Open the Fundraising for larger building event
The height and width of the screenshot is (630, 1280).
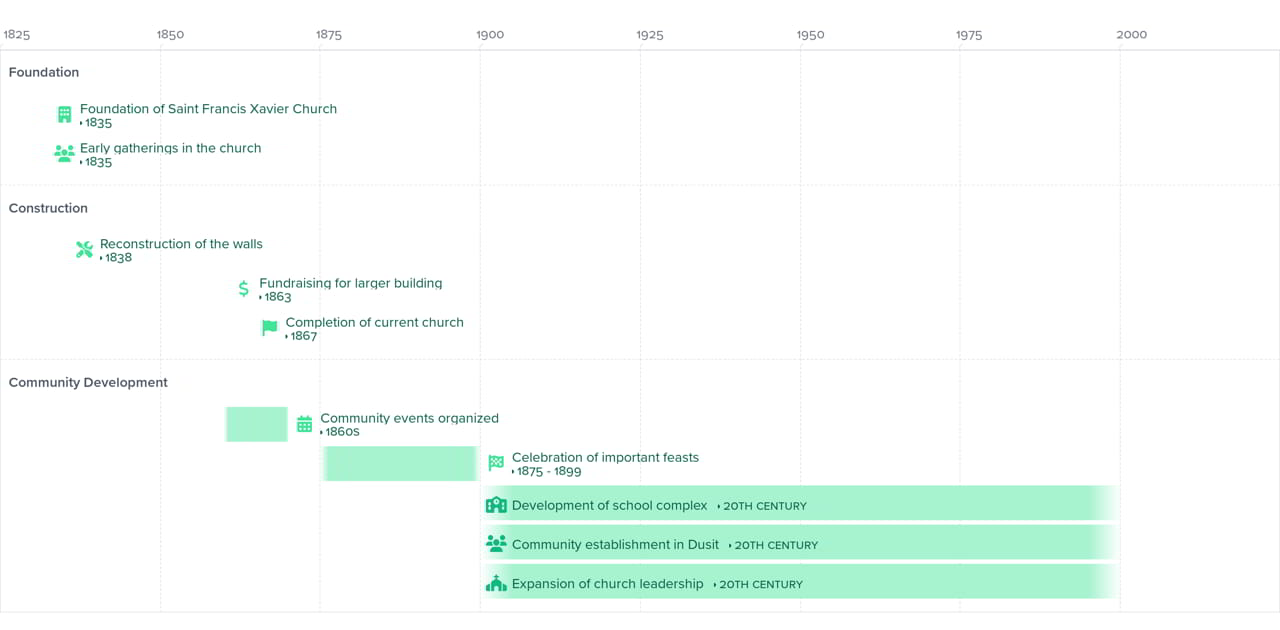click(x=350, y=283)
